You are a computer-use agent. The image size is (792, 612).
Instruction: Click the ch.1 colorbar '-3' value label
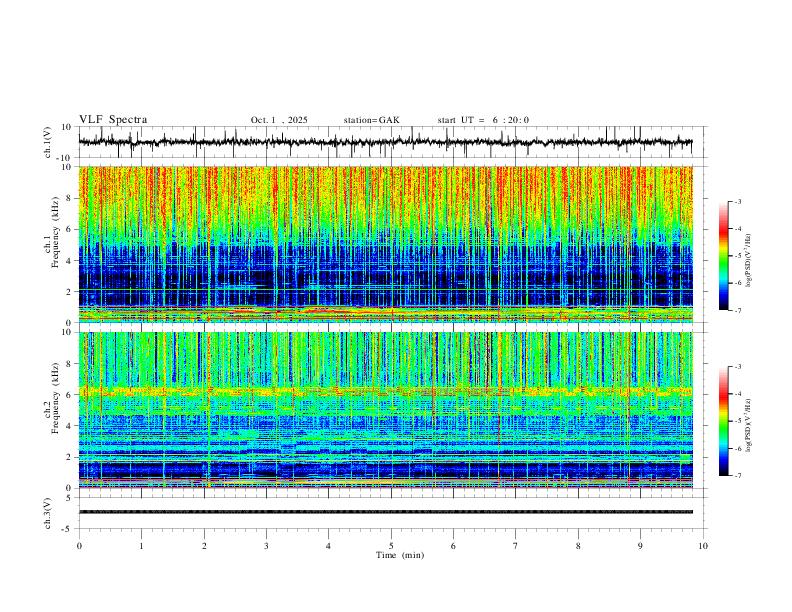[x=738, y=202]
